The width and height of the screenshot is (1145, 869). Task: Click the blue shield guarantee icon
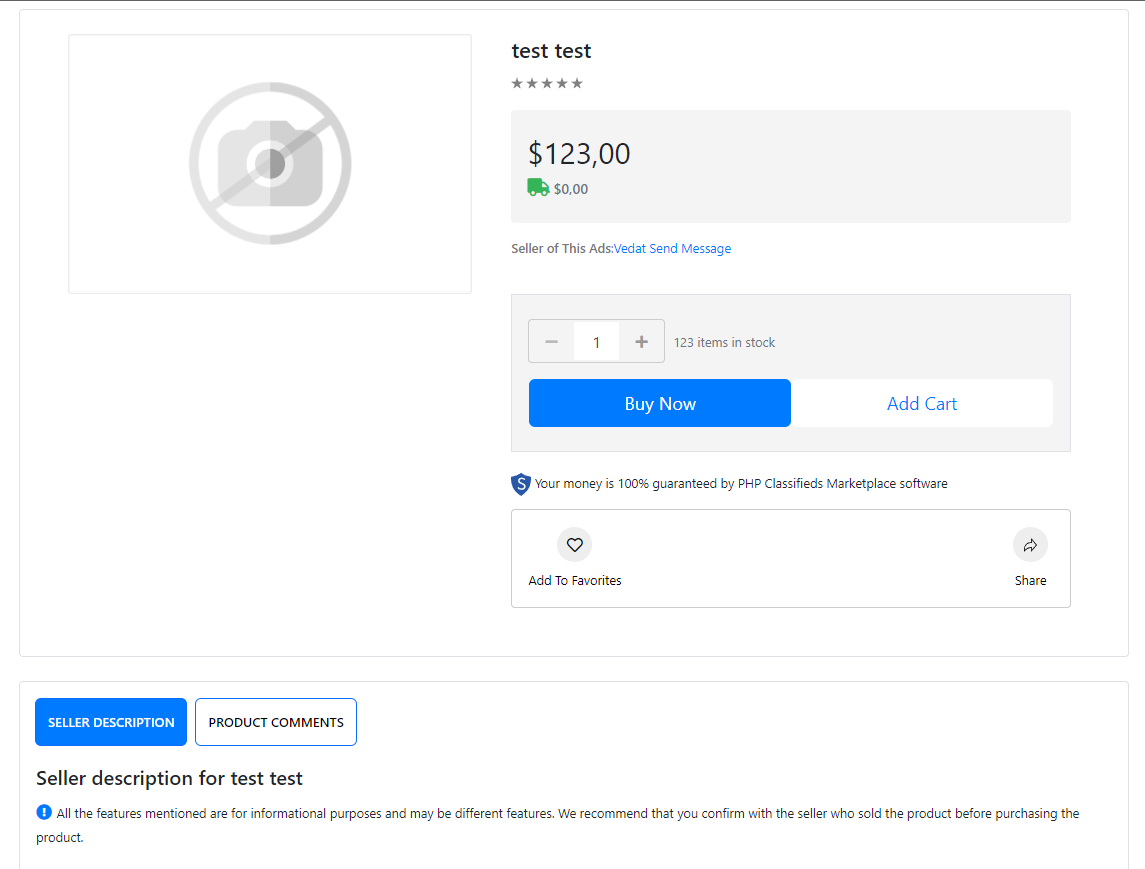pyautogui.click(x=521, y=483)
